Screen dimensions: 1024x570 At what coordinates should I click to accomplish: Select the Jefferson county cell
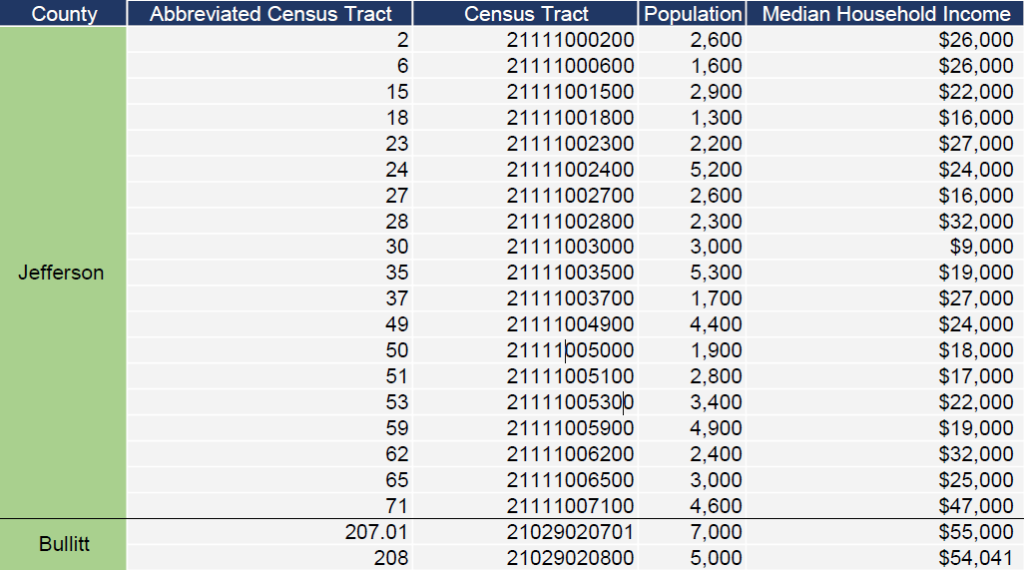tap(61, 272)
